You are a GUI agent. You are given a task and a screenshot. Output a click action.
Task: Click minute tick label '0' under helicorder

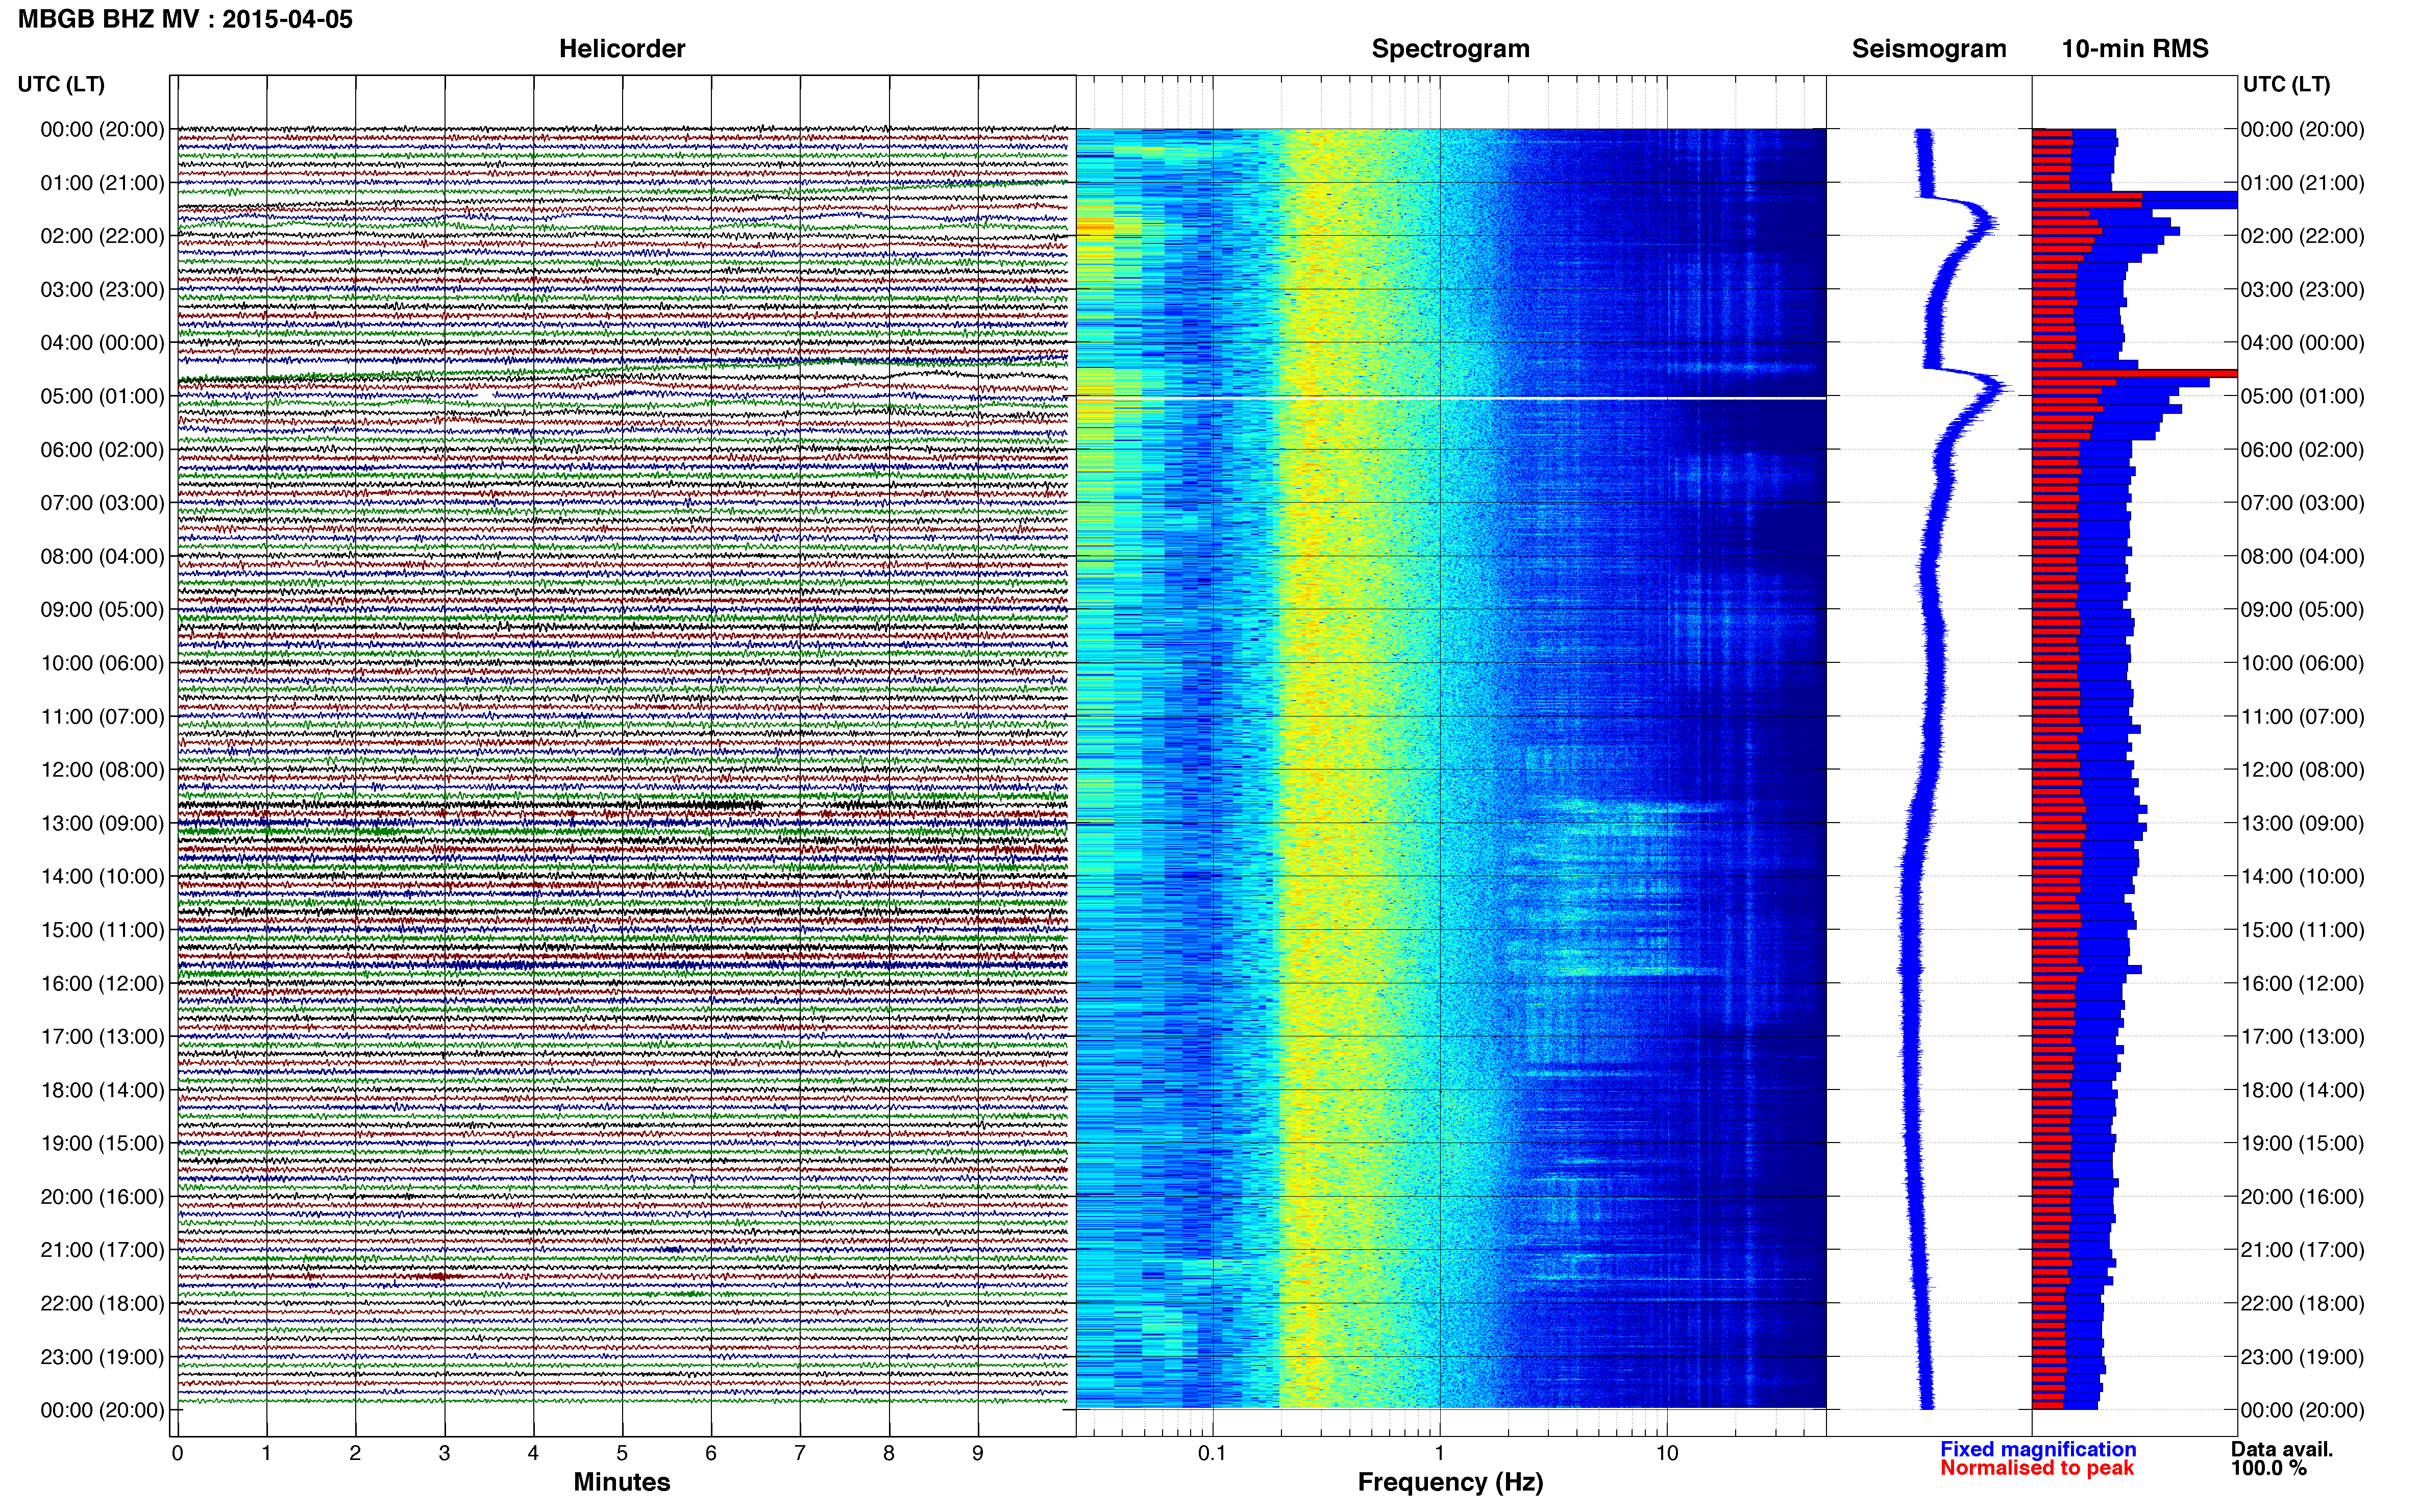(x=177, y=1453)
